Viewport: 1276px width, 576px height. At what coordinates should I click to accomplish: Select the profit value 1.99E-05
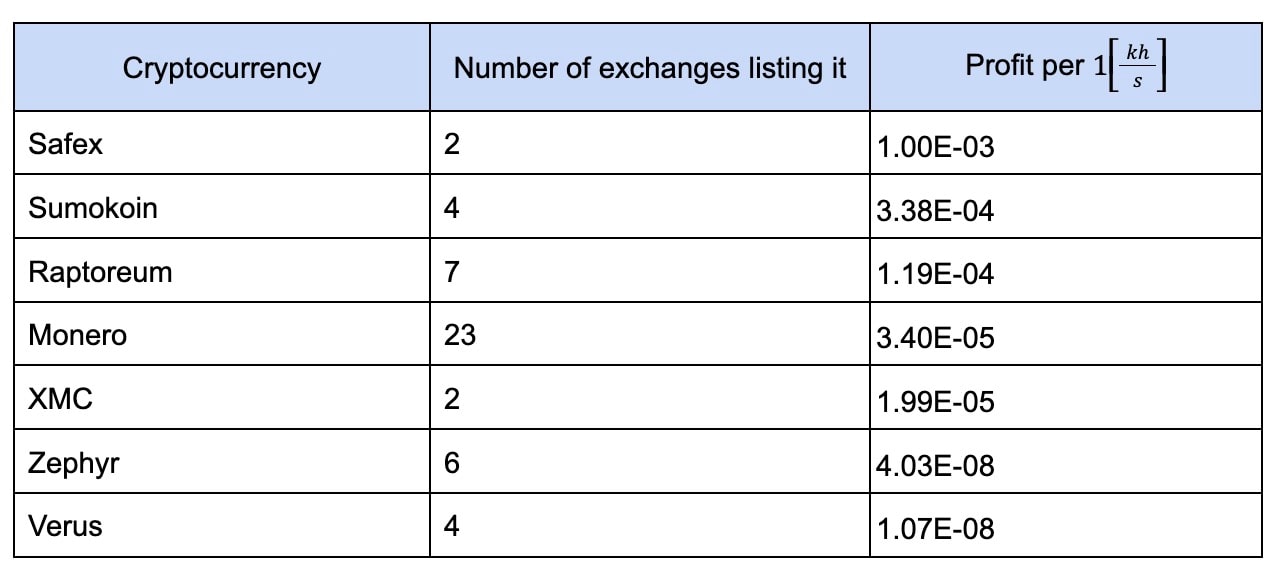coord(935,402)
